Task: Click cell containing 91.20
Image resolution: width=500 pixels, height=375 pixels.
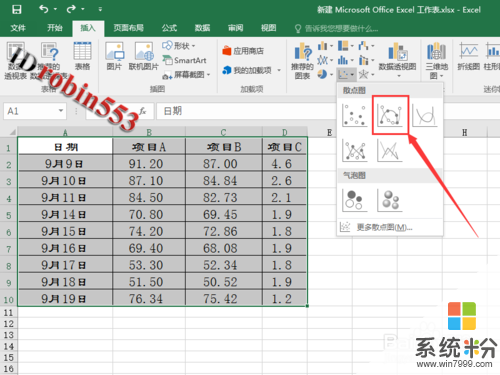Action: (149, 163)
